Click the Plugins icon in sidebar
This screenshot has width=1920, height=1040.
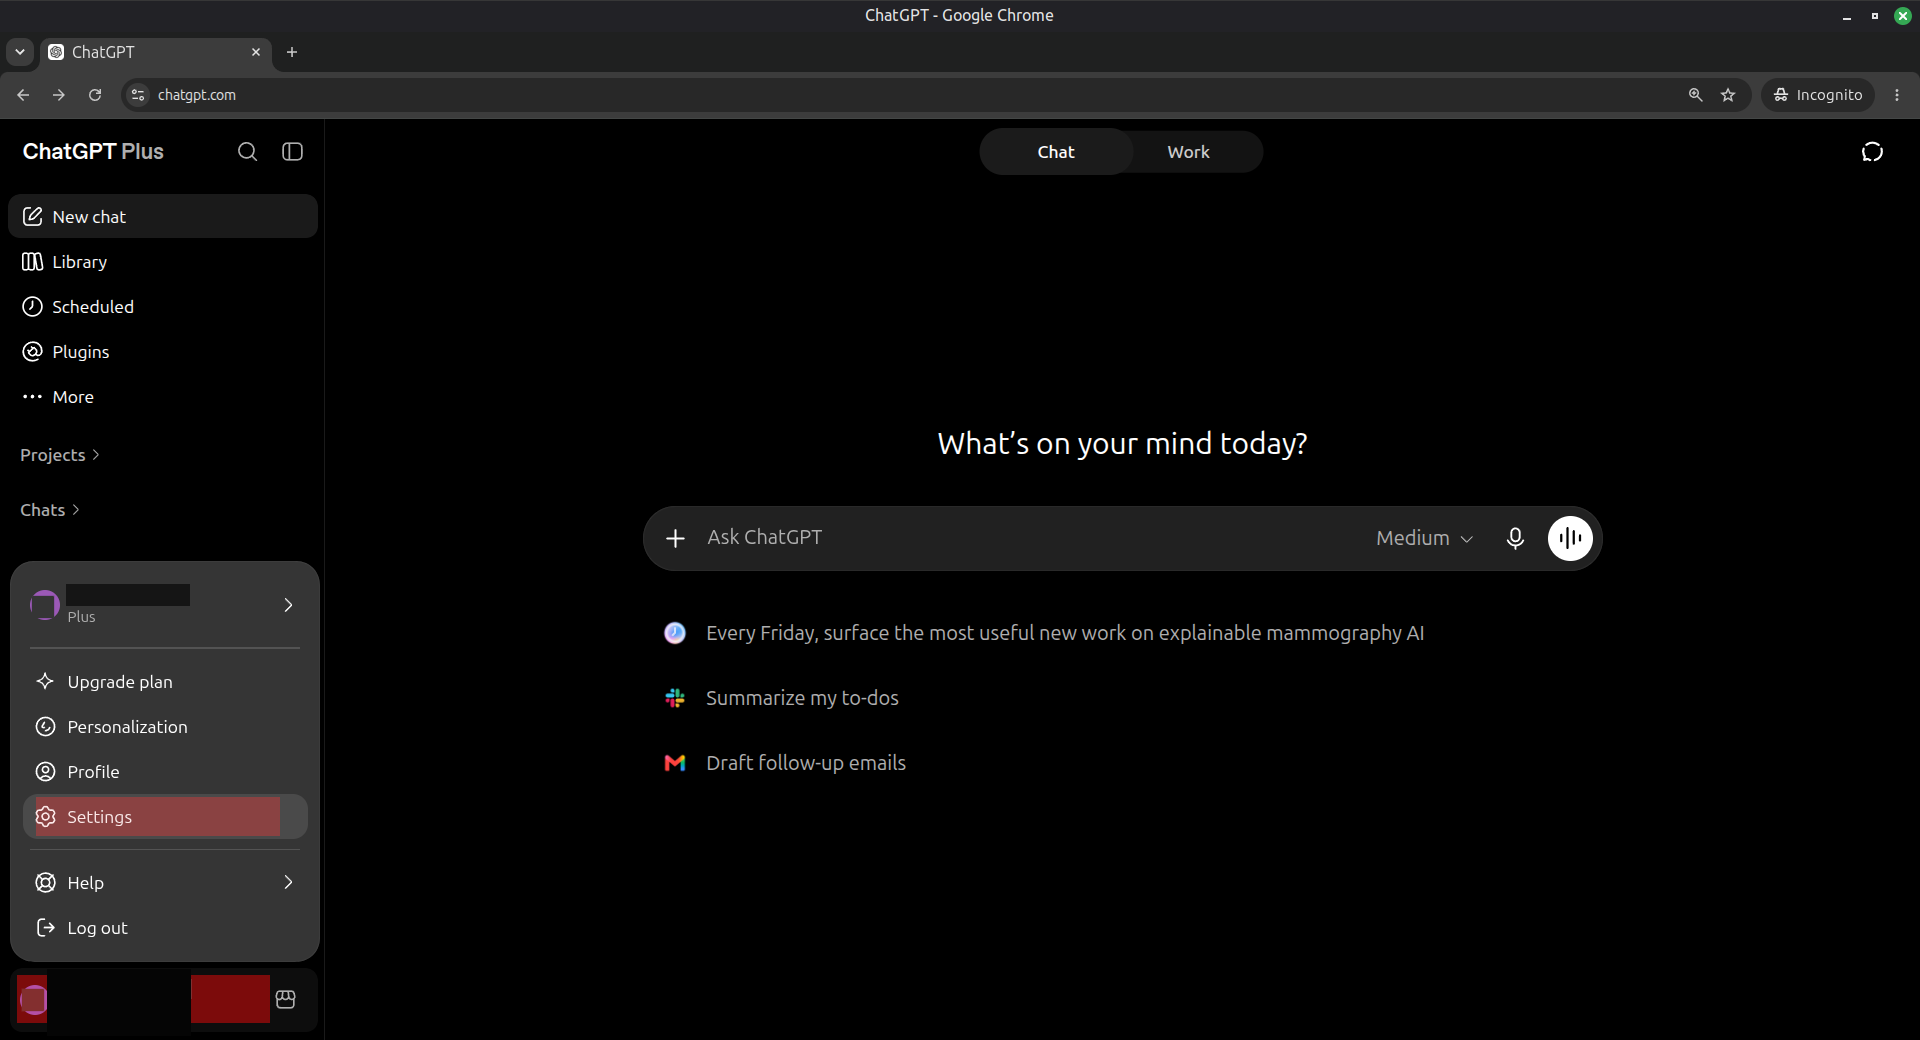(x=33, y=352)
